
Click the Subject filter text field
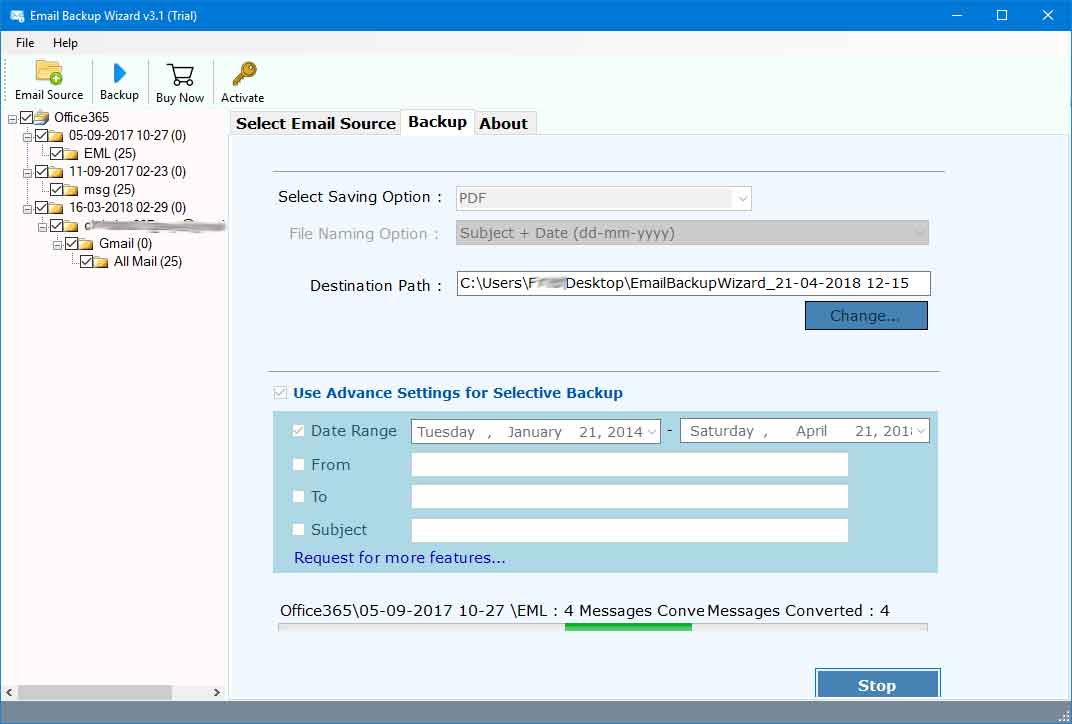pos(630,530)
